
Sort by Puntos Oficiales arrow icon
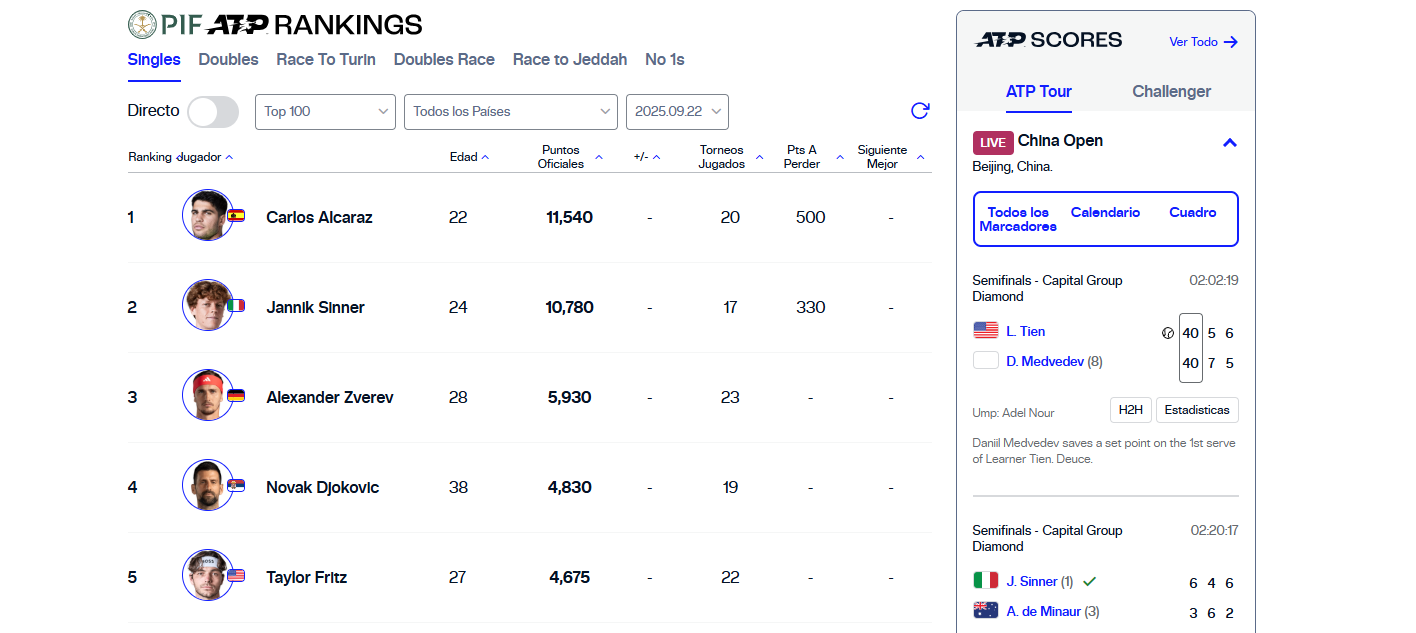coord(599,157)
